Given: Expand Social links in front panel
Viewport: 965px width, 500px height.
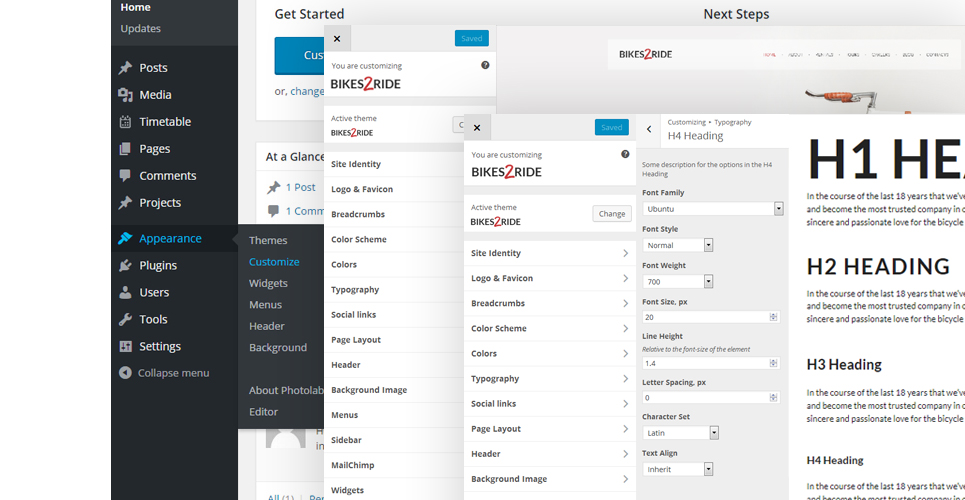Looking at the screenshot, I should coord(550,403).
